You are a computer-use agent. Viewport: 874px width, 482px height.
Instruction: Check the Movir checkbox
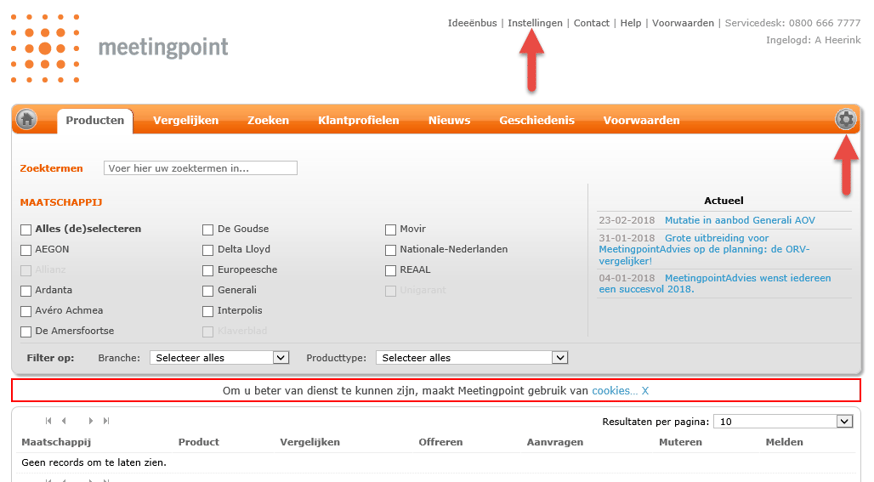coord(390,230)
